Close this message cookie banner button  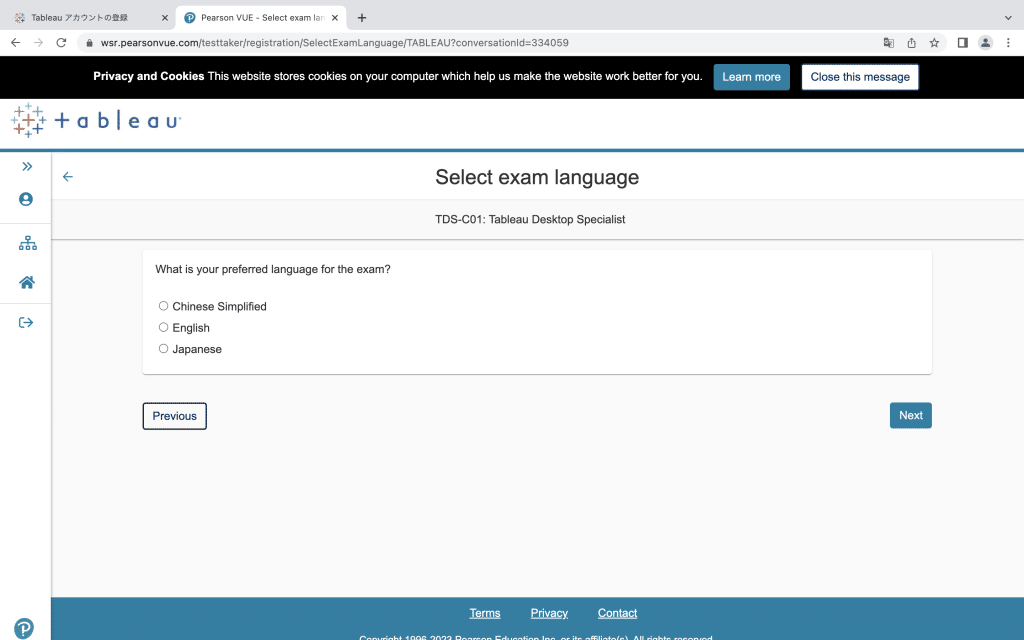[860, 77]
